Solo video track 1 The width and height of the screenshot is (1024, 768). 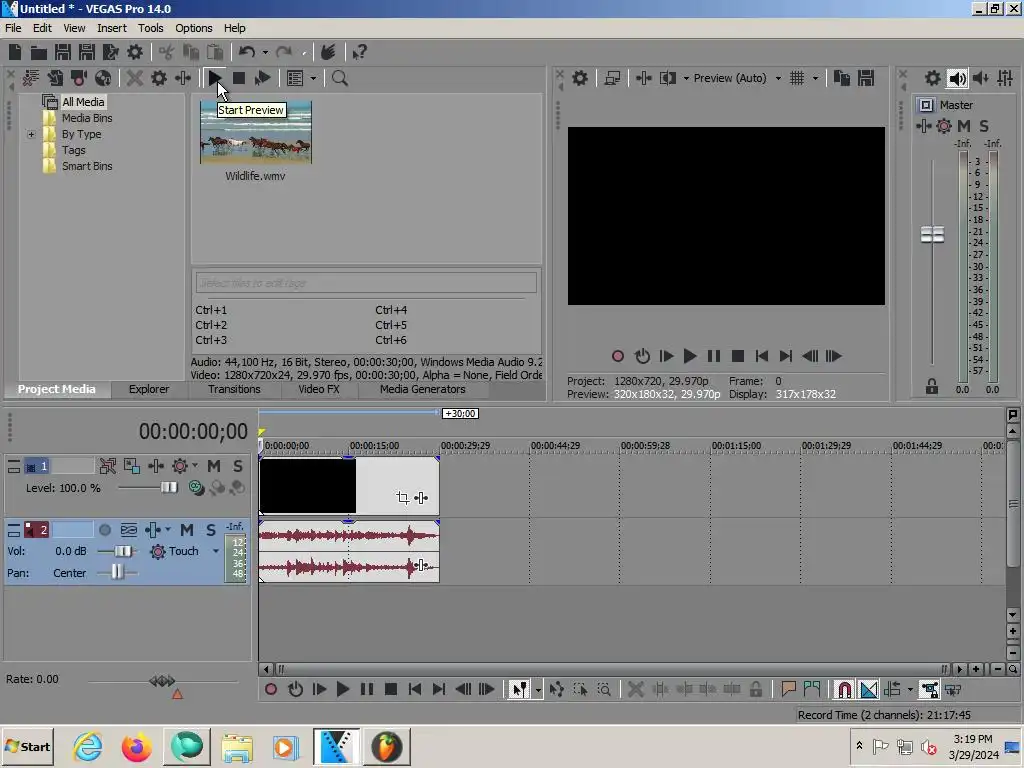(238, 466)
